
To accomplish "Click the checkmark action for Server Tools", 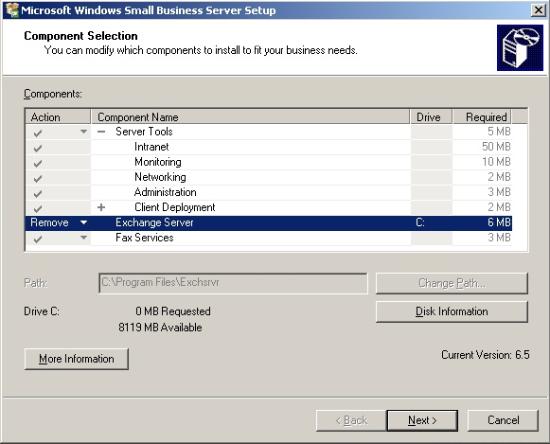I will (38, 133).
